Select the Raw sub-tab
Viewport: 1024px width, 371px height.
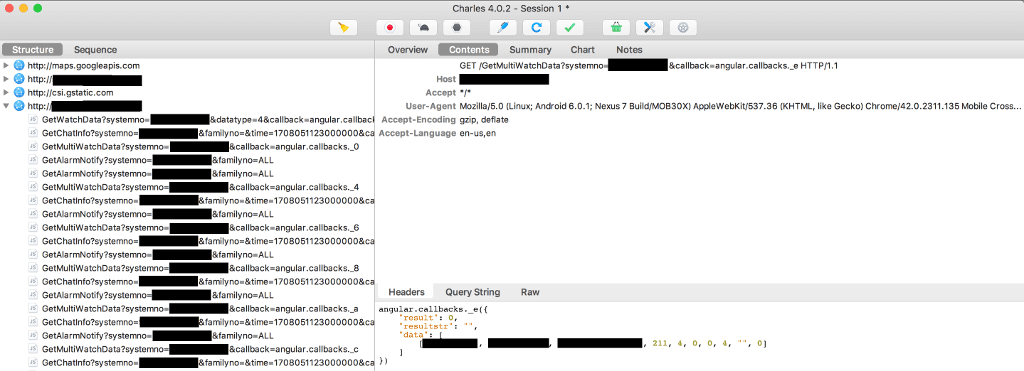tap(530, 292)
